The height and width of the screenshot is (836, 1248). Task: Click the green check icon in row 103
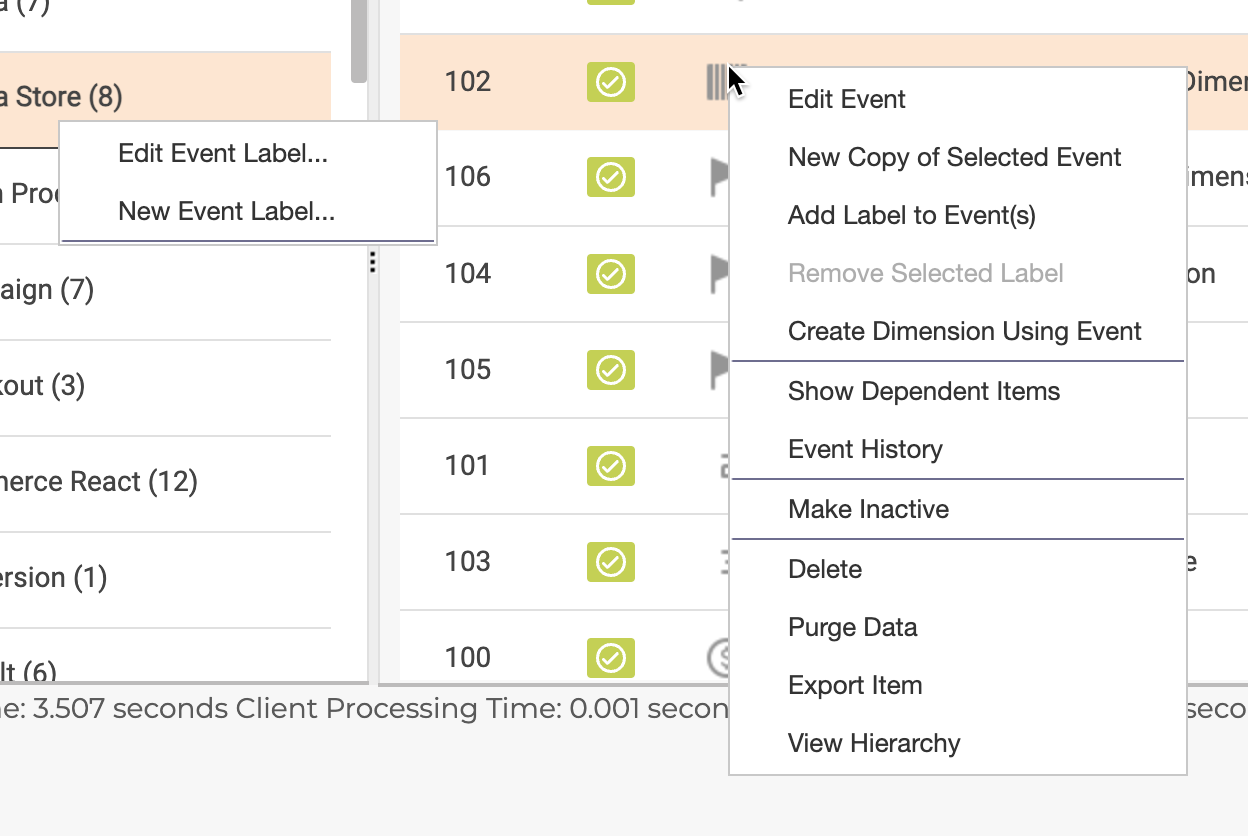[x=610, y=562]
